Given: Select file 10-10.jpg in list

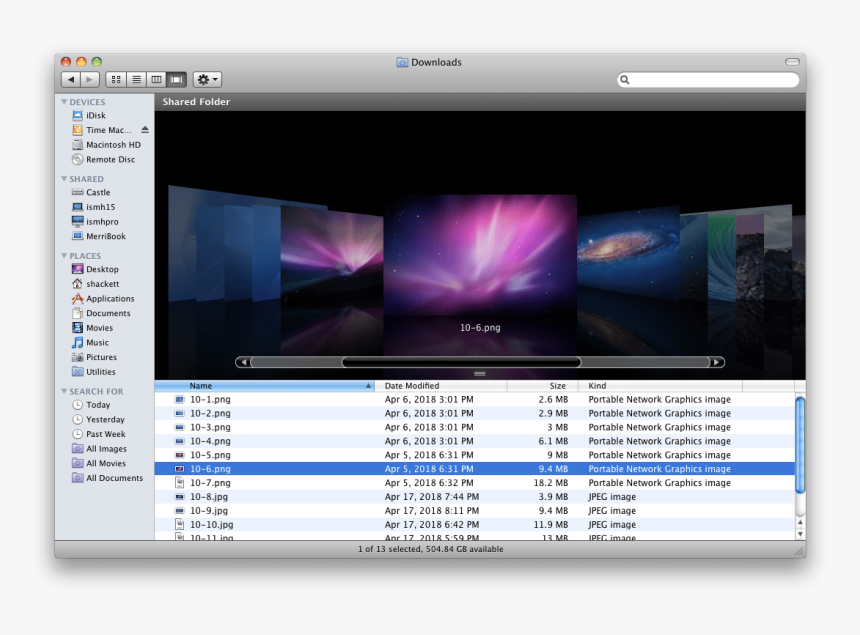Looking at the screenshot, I should click(475, 525).
